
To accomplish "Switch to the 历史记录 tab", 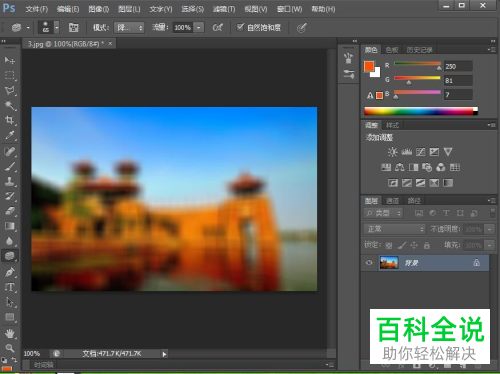I will (419, 50).
